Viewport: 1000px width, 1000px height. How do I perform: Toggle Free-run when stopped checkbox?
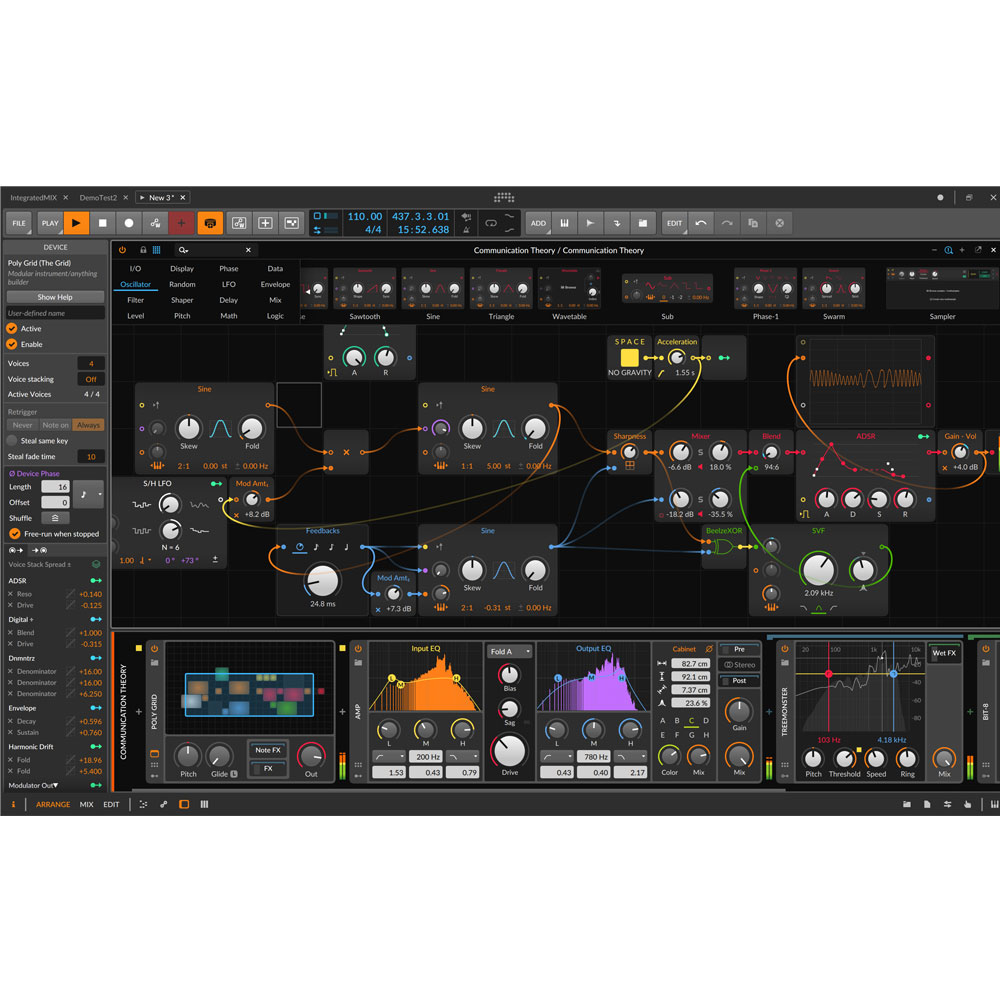tap(15, 534)
